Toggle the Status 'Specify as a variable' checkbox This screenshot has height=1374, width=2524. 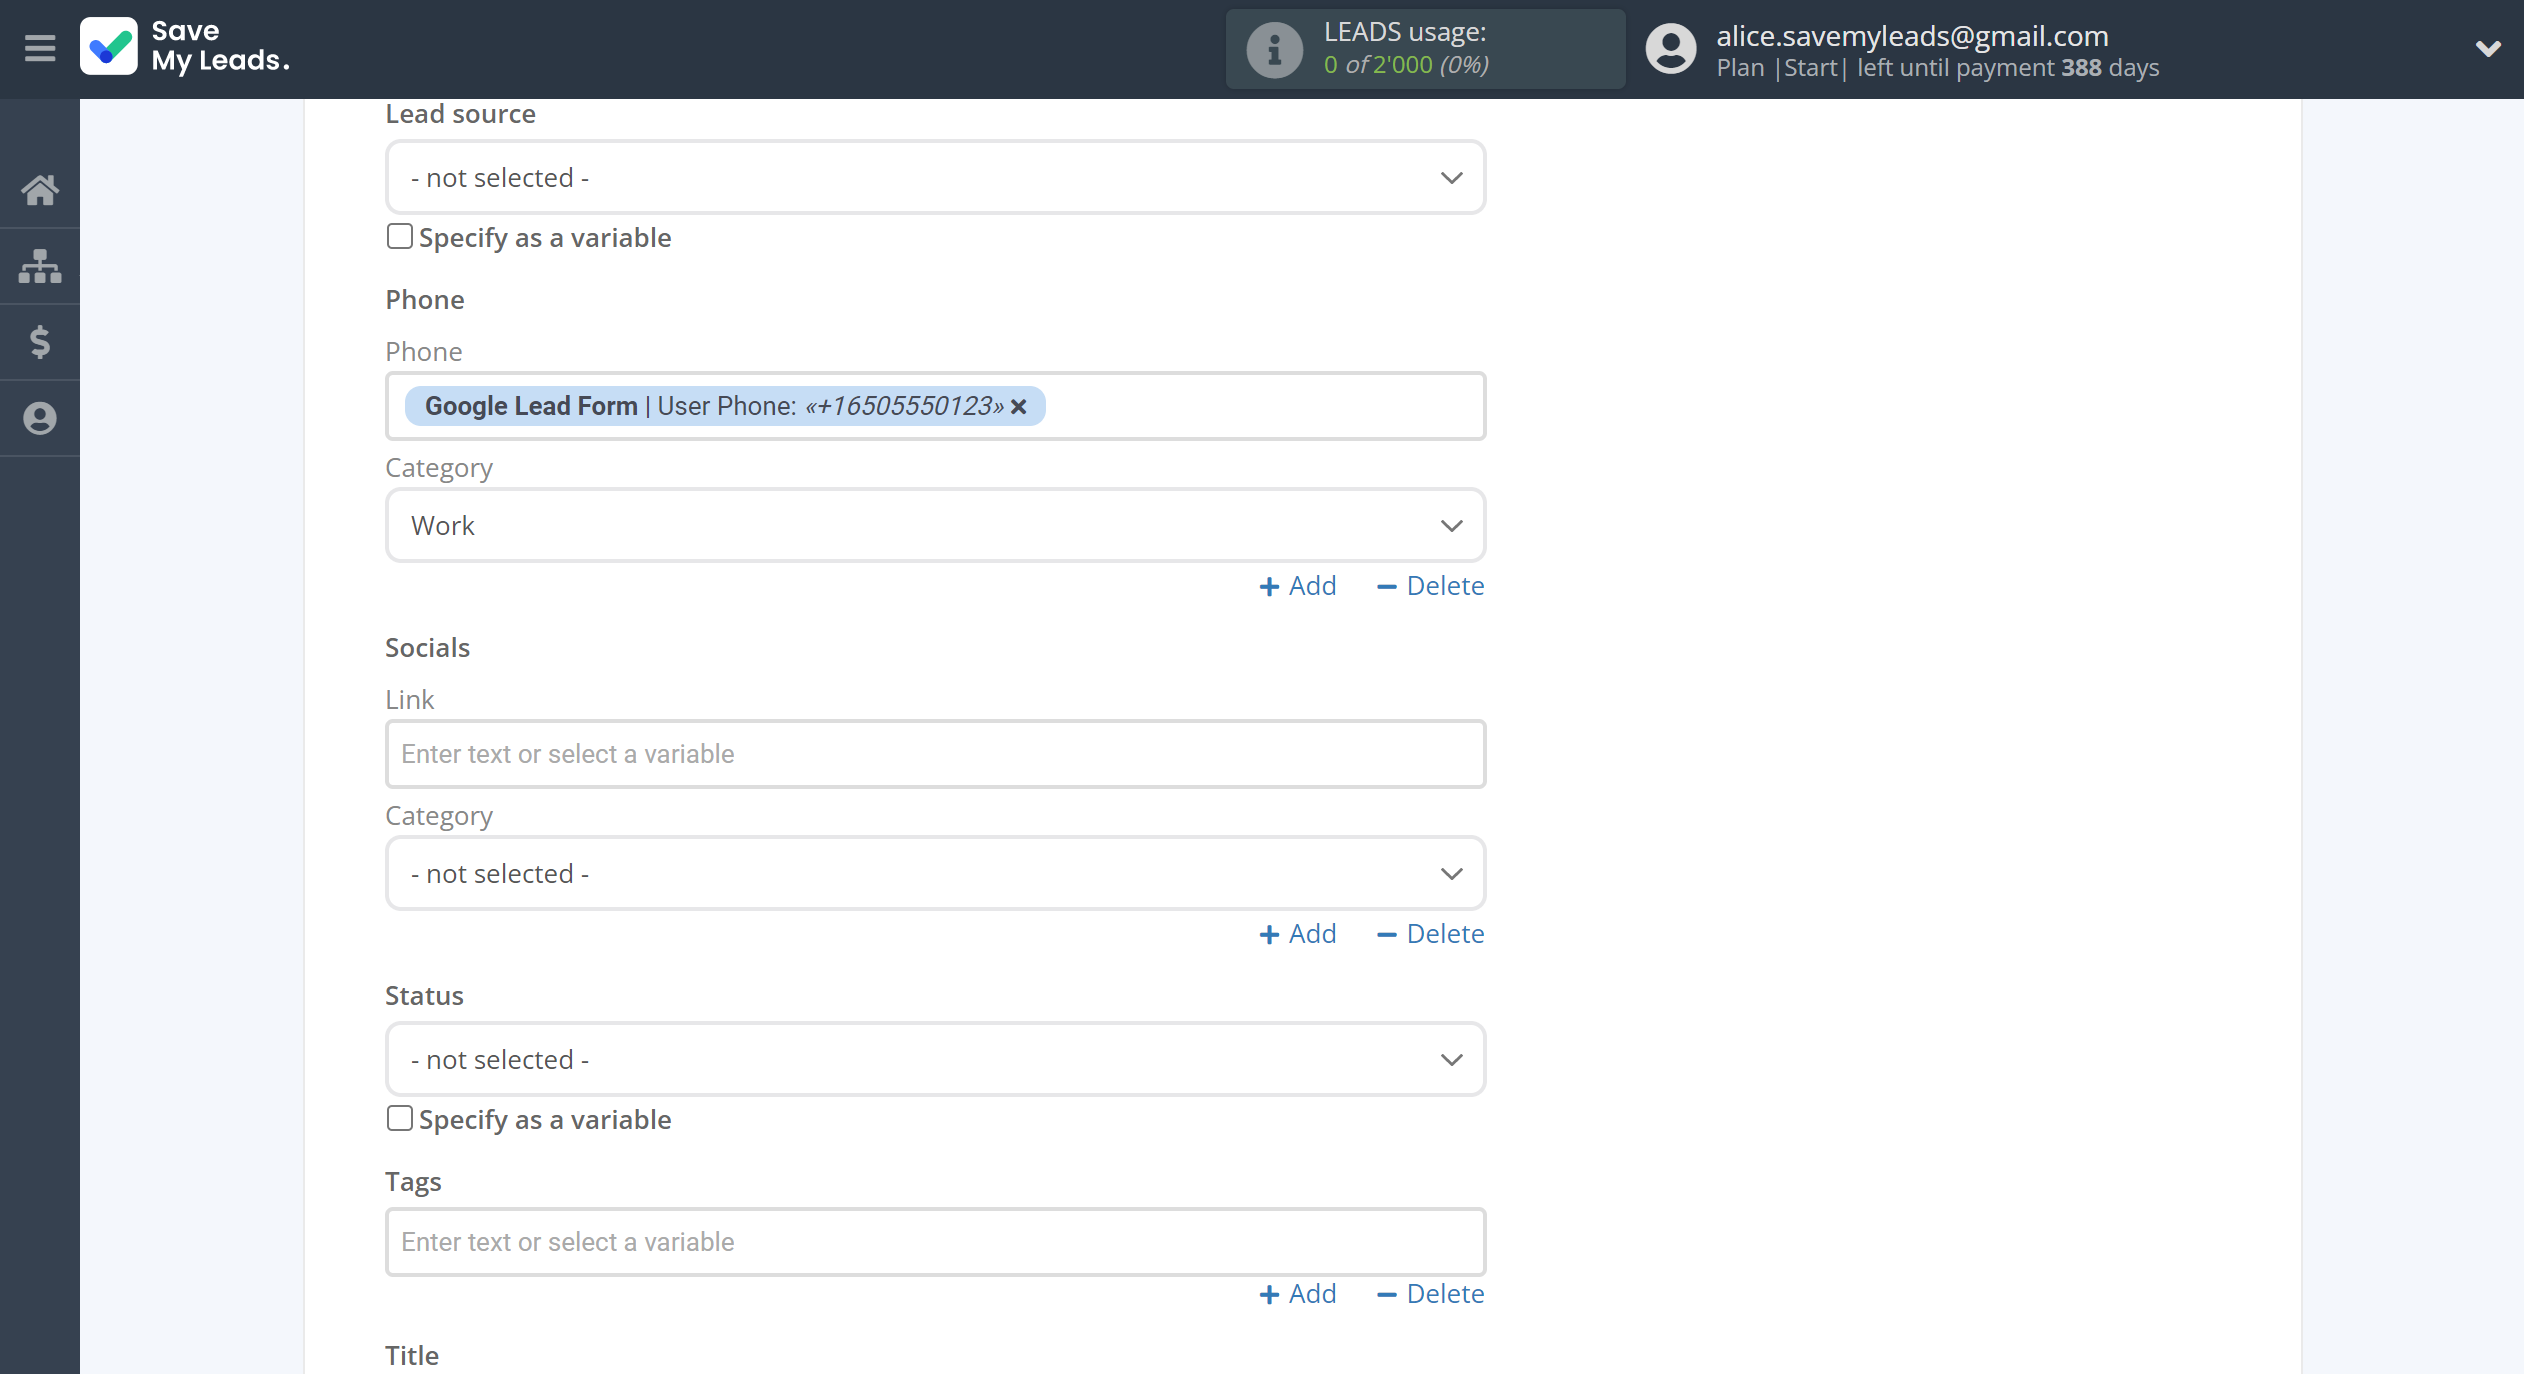click(x=399, y=1118)
